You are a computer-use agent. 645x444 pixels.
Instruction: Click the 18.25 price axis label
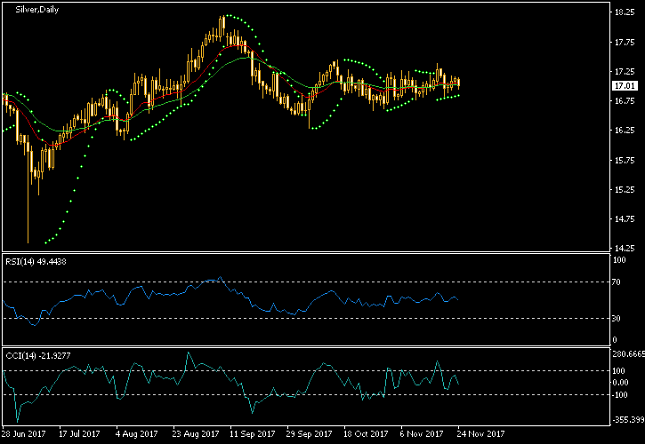tap(624, 12)
